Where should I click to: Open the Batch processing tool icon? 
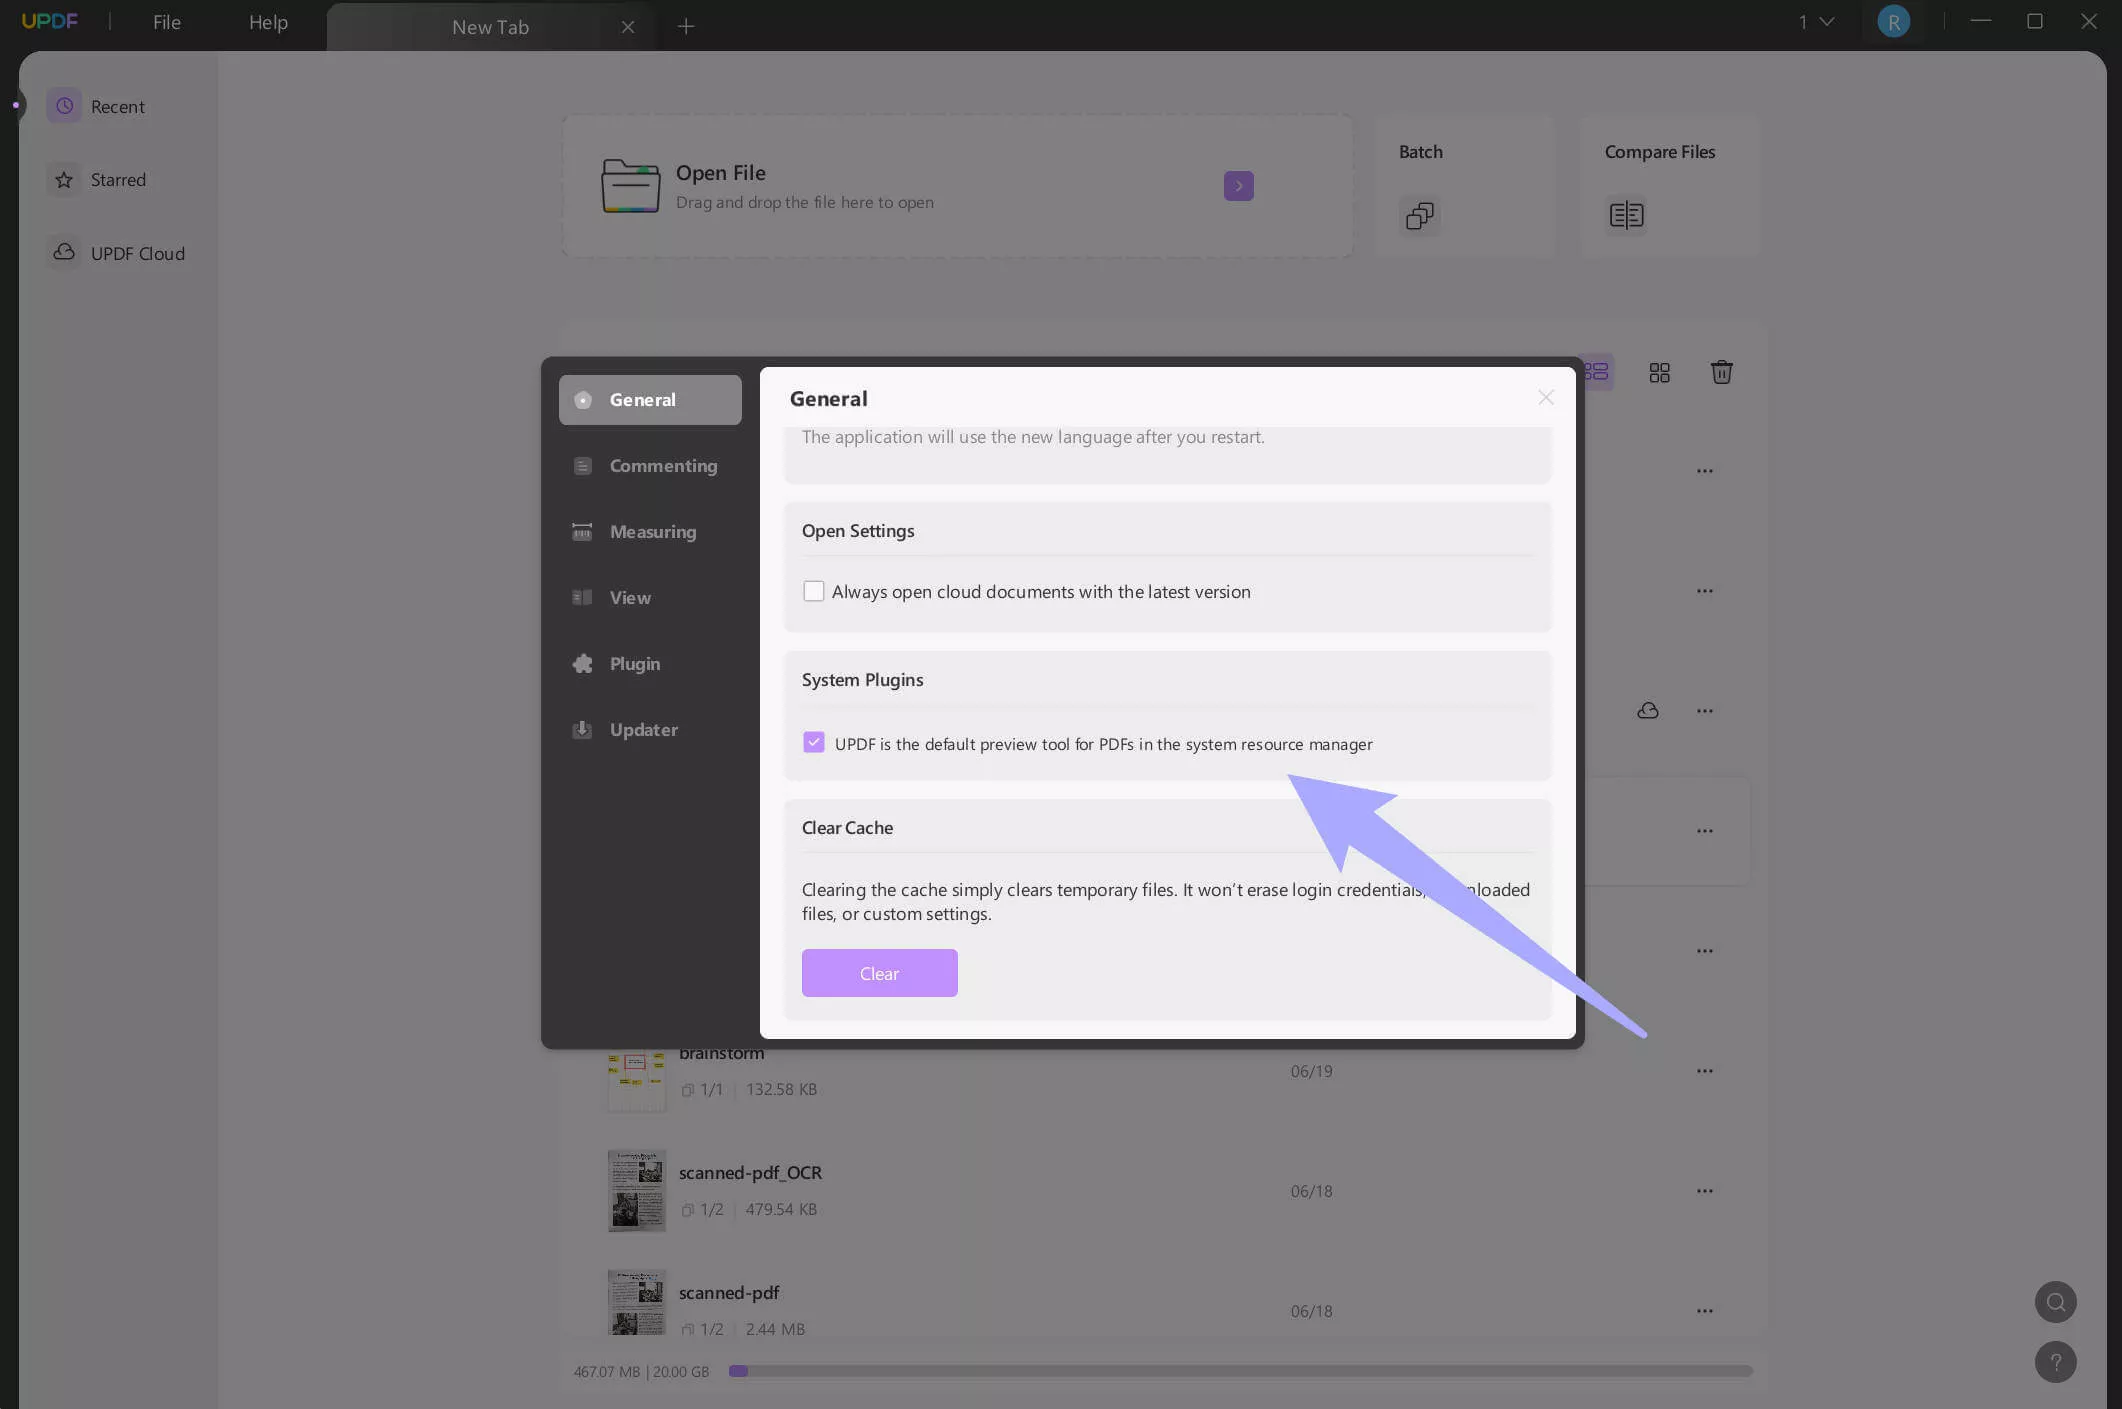click(1420, 215)
